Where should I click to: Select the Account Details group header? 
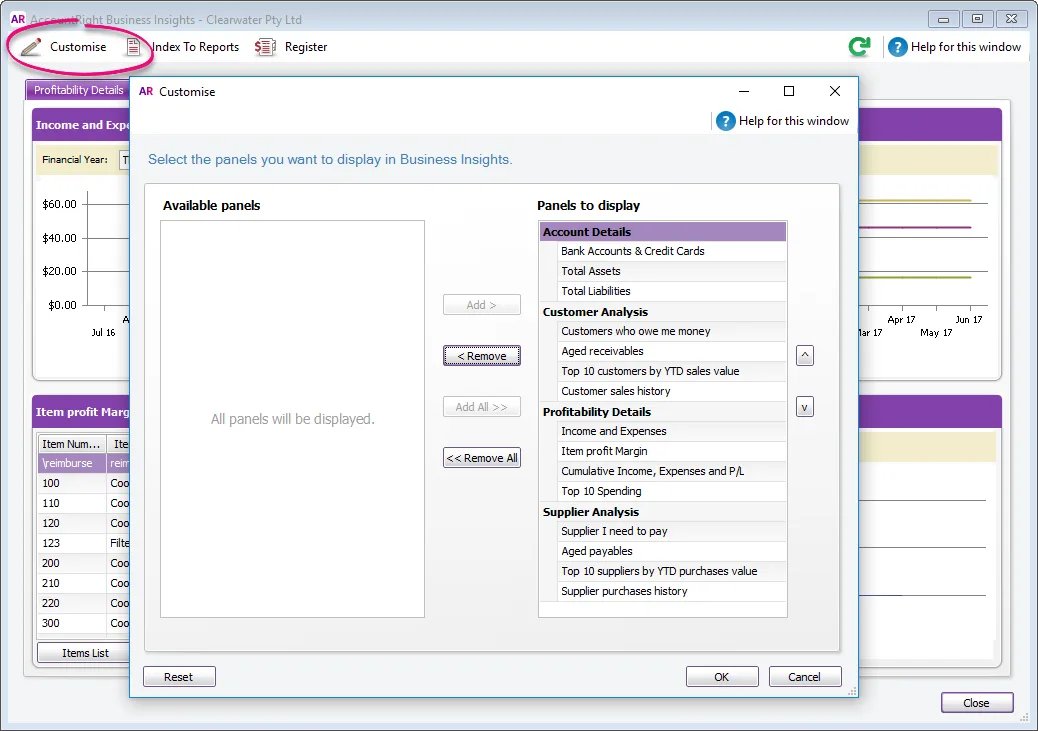coord(663,232)
